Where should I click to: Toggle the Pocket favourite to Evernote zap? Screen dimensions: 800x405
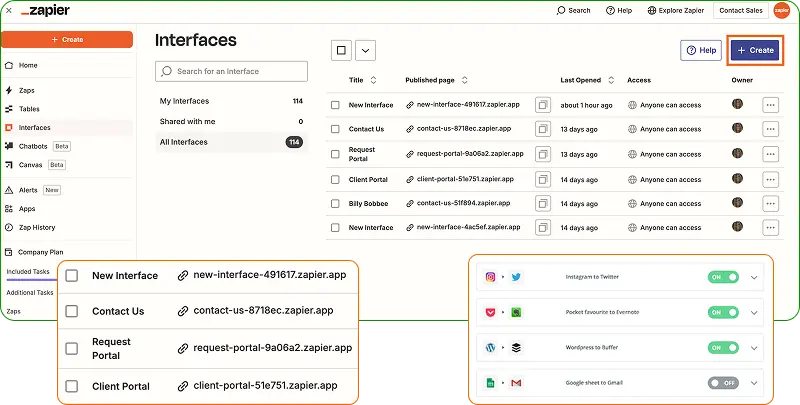(723, 312)
